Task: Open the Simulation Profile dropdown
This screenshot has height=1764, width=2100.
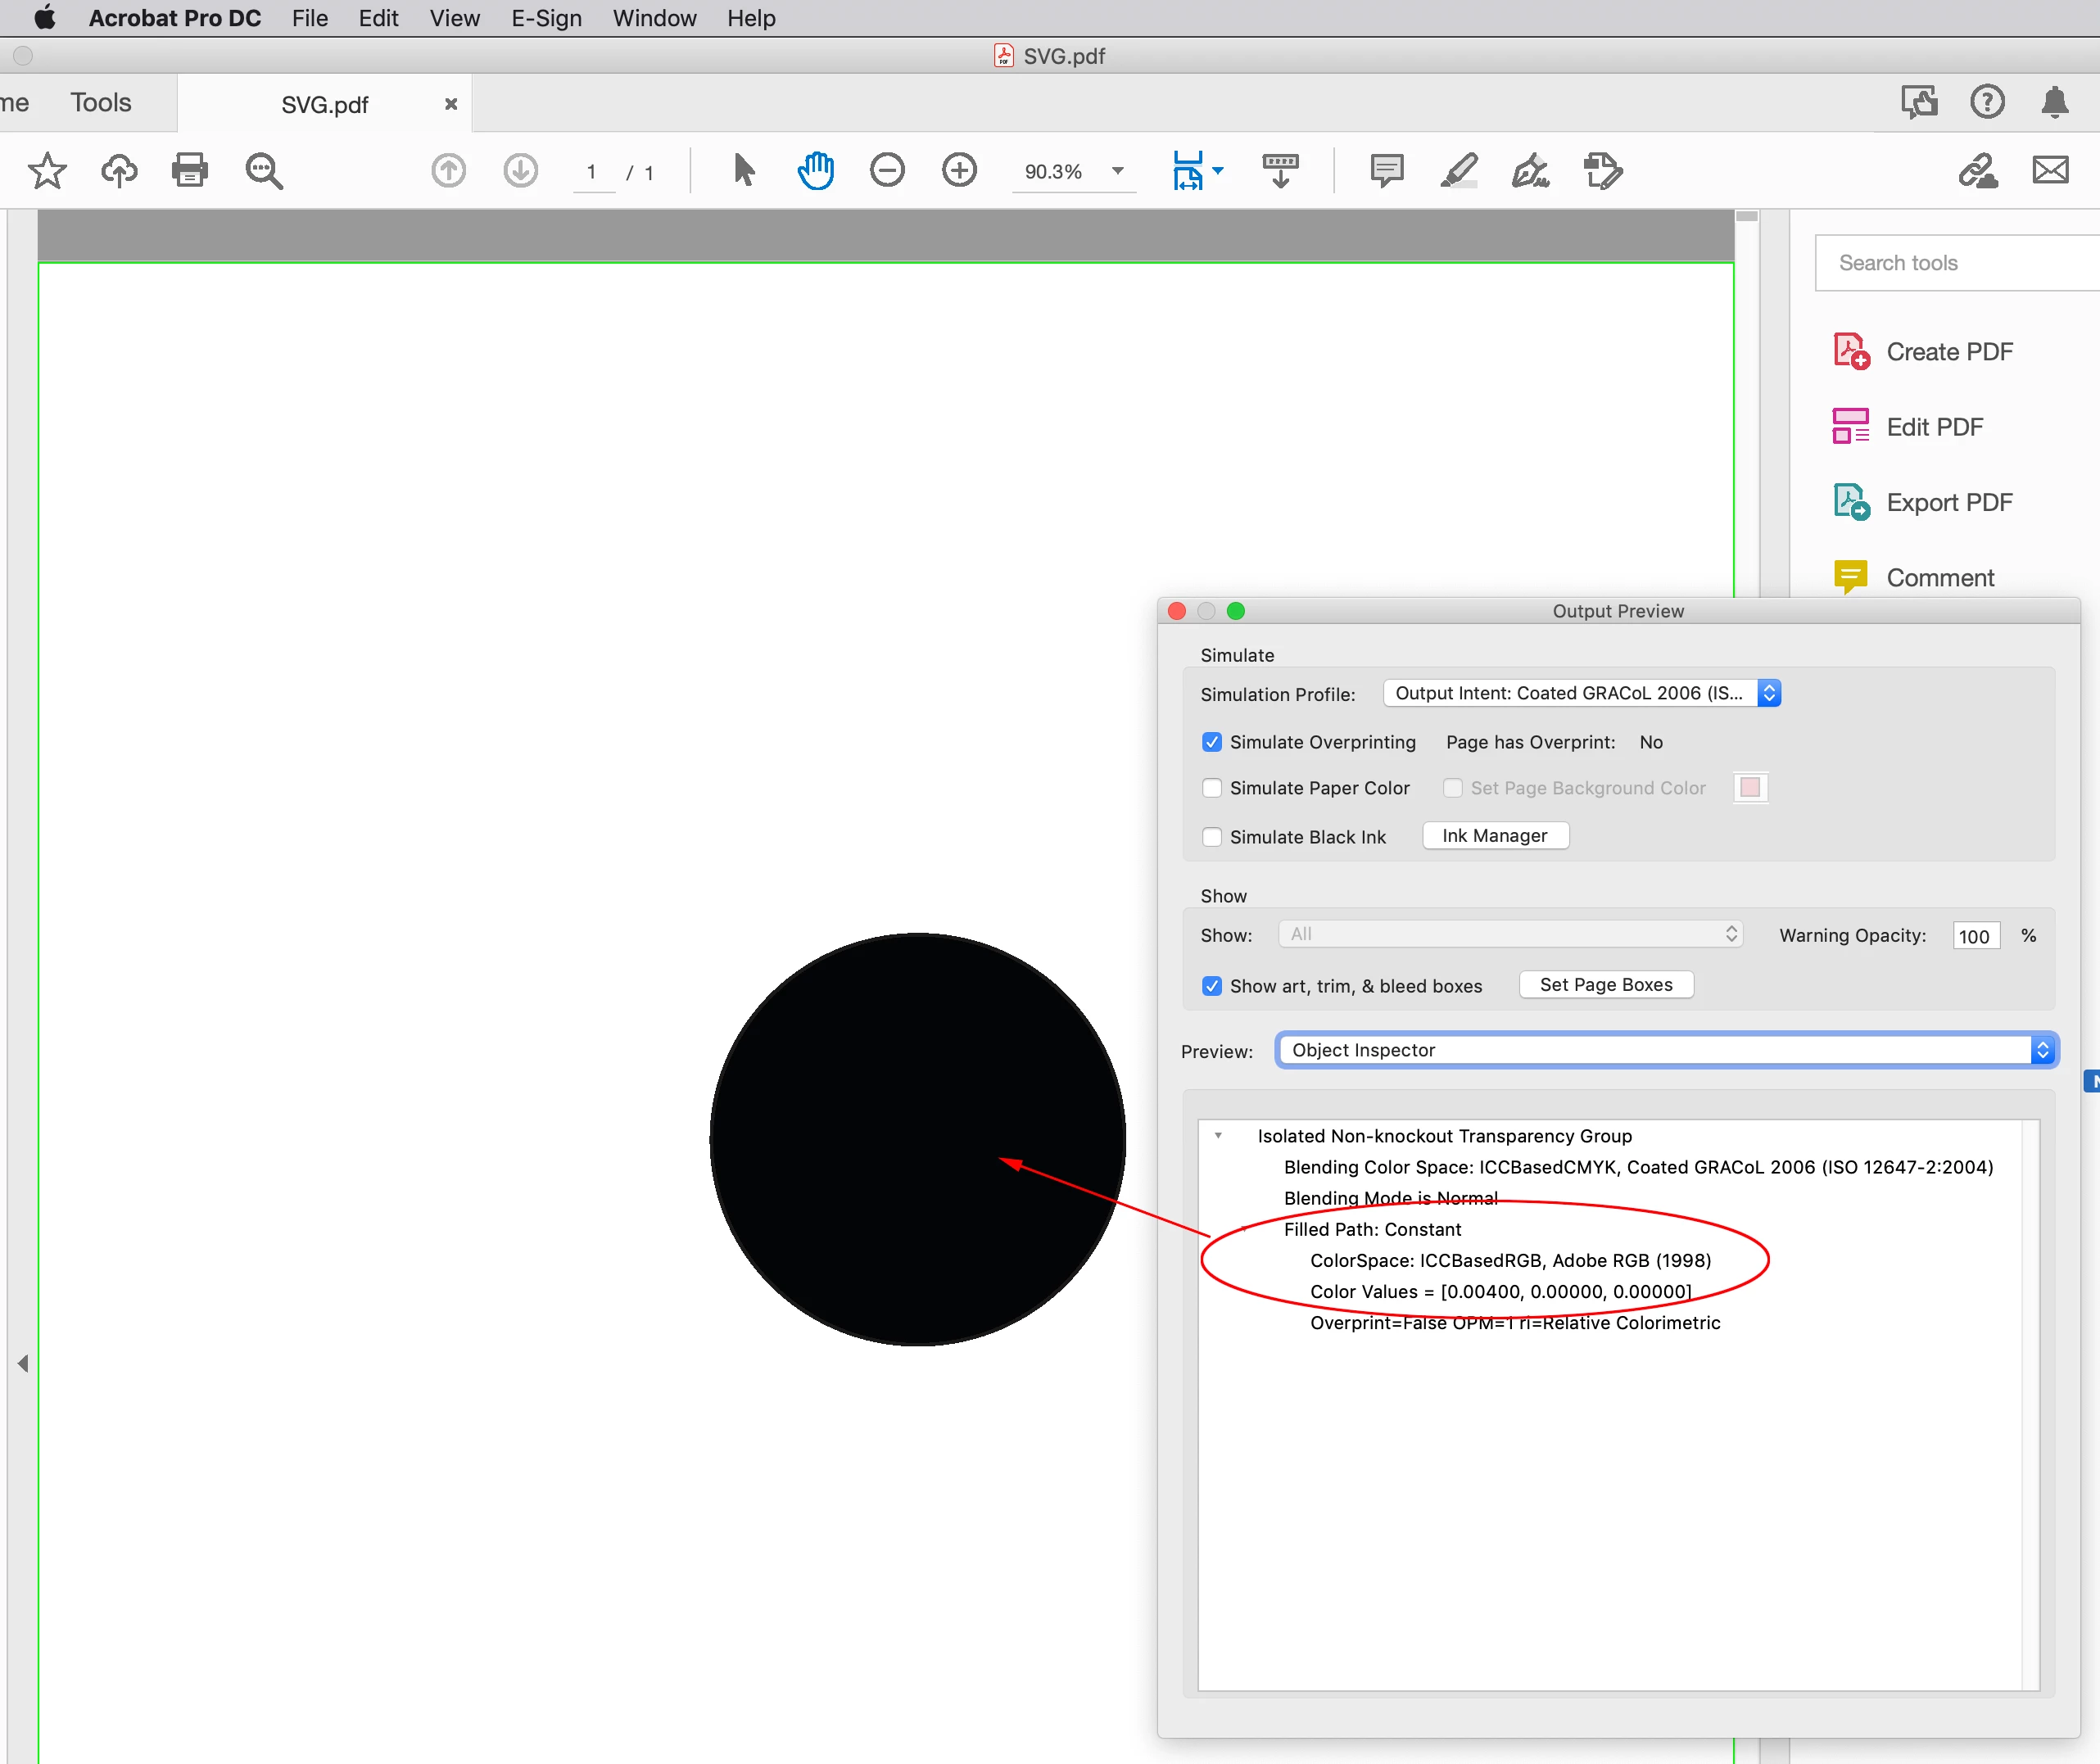Action: pos(1581,693)
